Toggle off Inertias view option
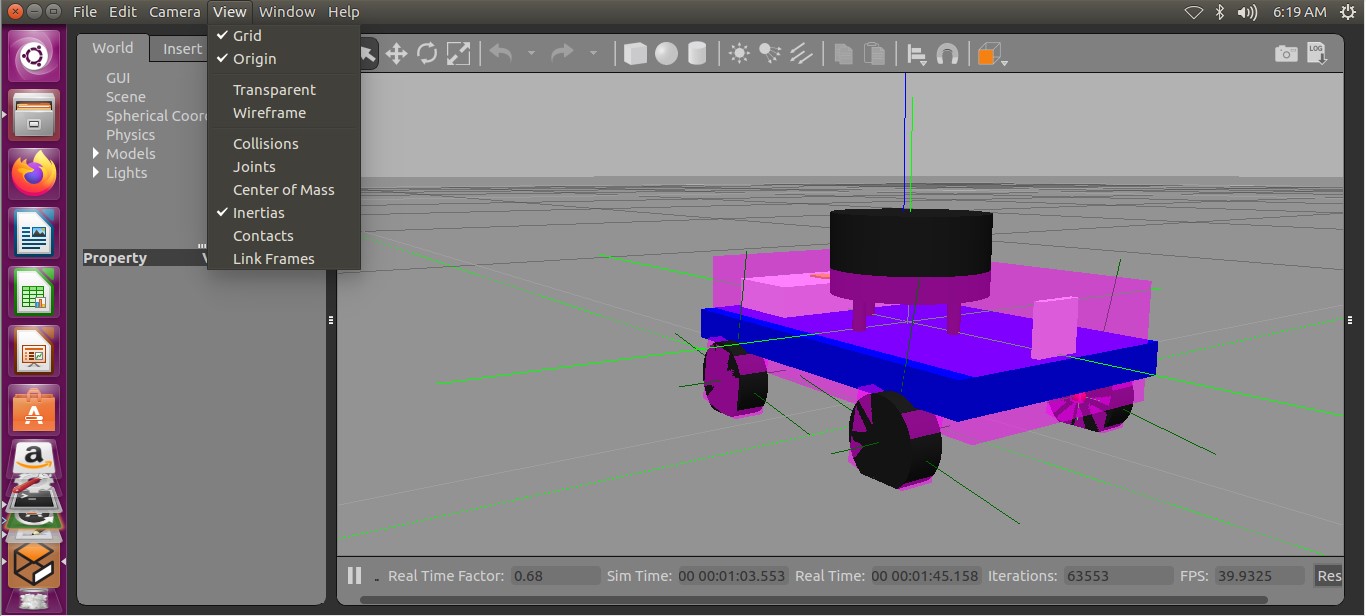This screenshot has width=1366, height=616. (258, 213)
